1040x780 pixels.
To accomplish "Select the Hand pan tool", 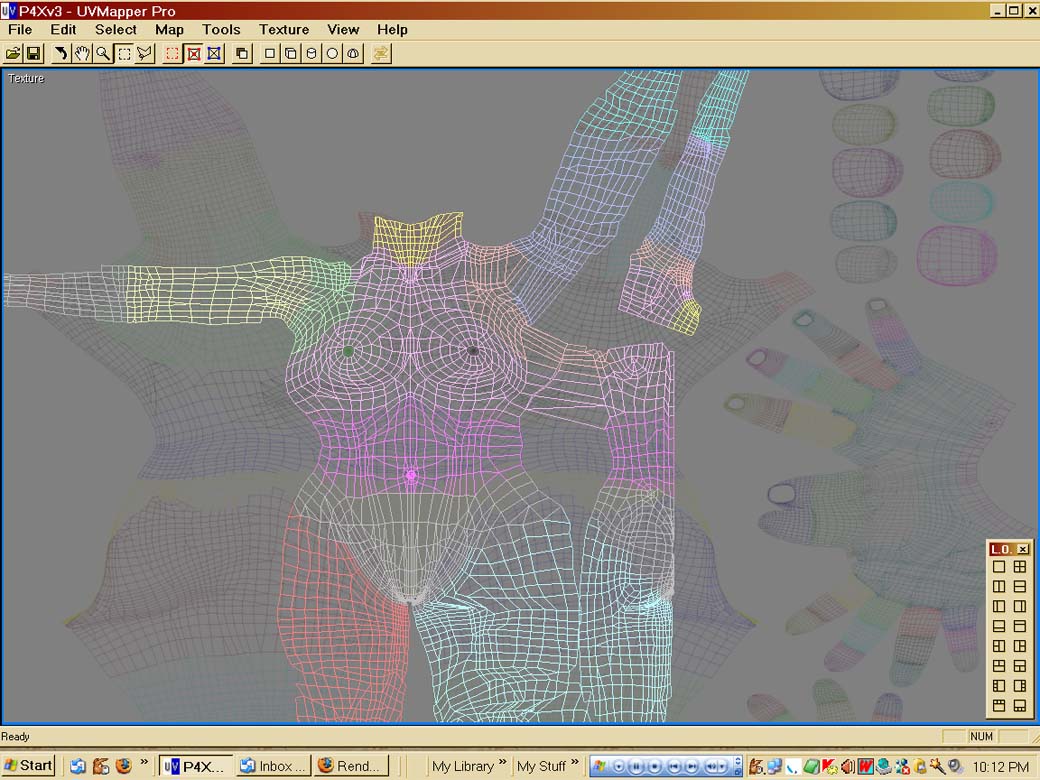I will (82, 53).
